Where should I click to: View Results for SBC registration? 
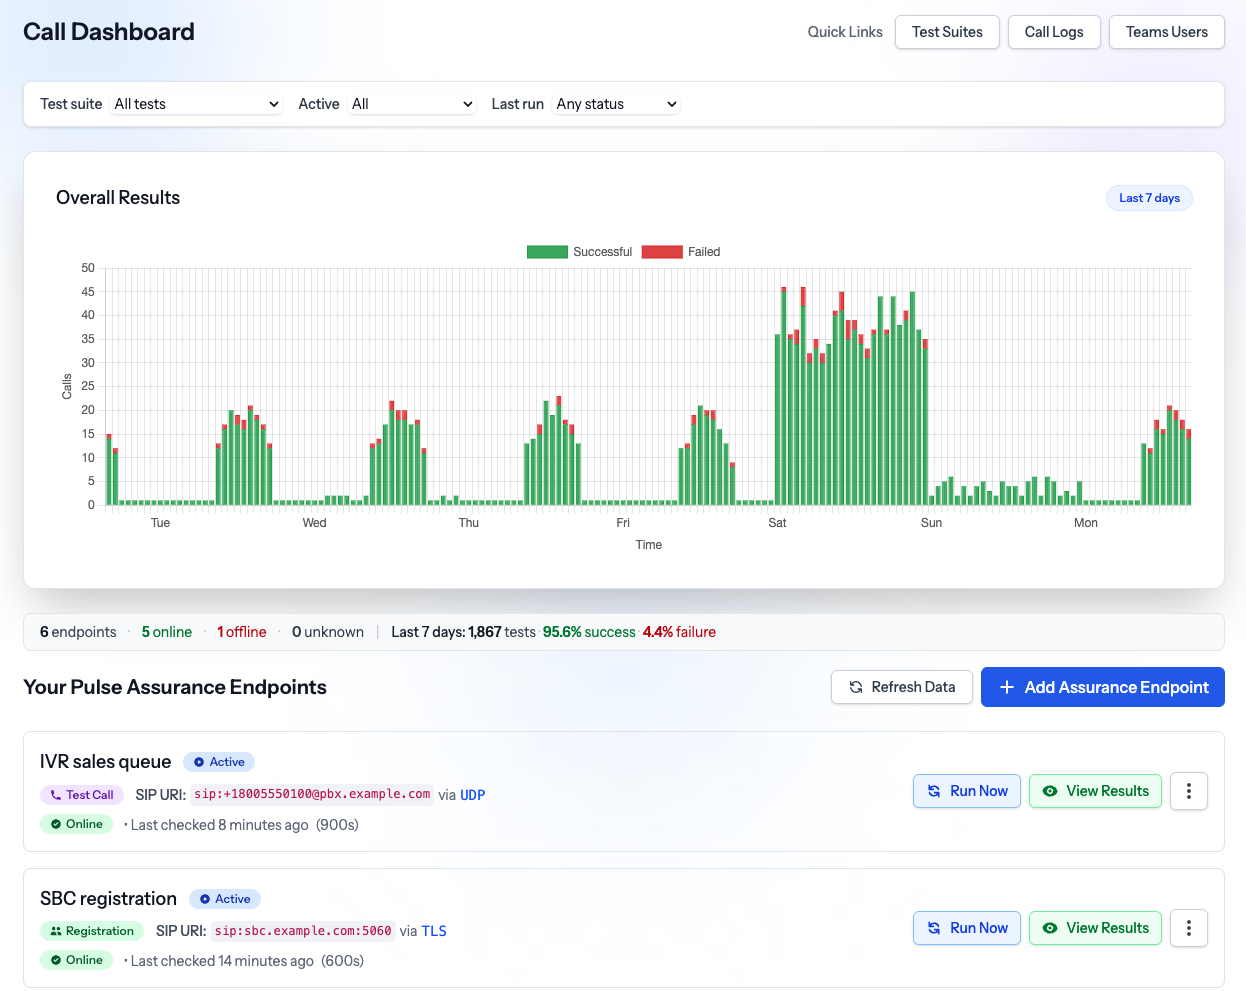[x=1095, y=928]
